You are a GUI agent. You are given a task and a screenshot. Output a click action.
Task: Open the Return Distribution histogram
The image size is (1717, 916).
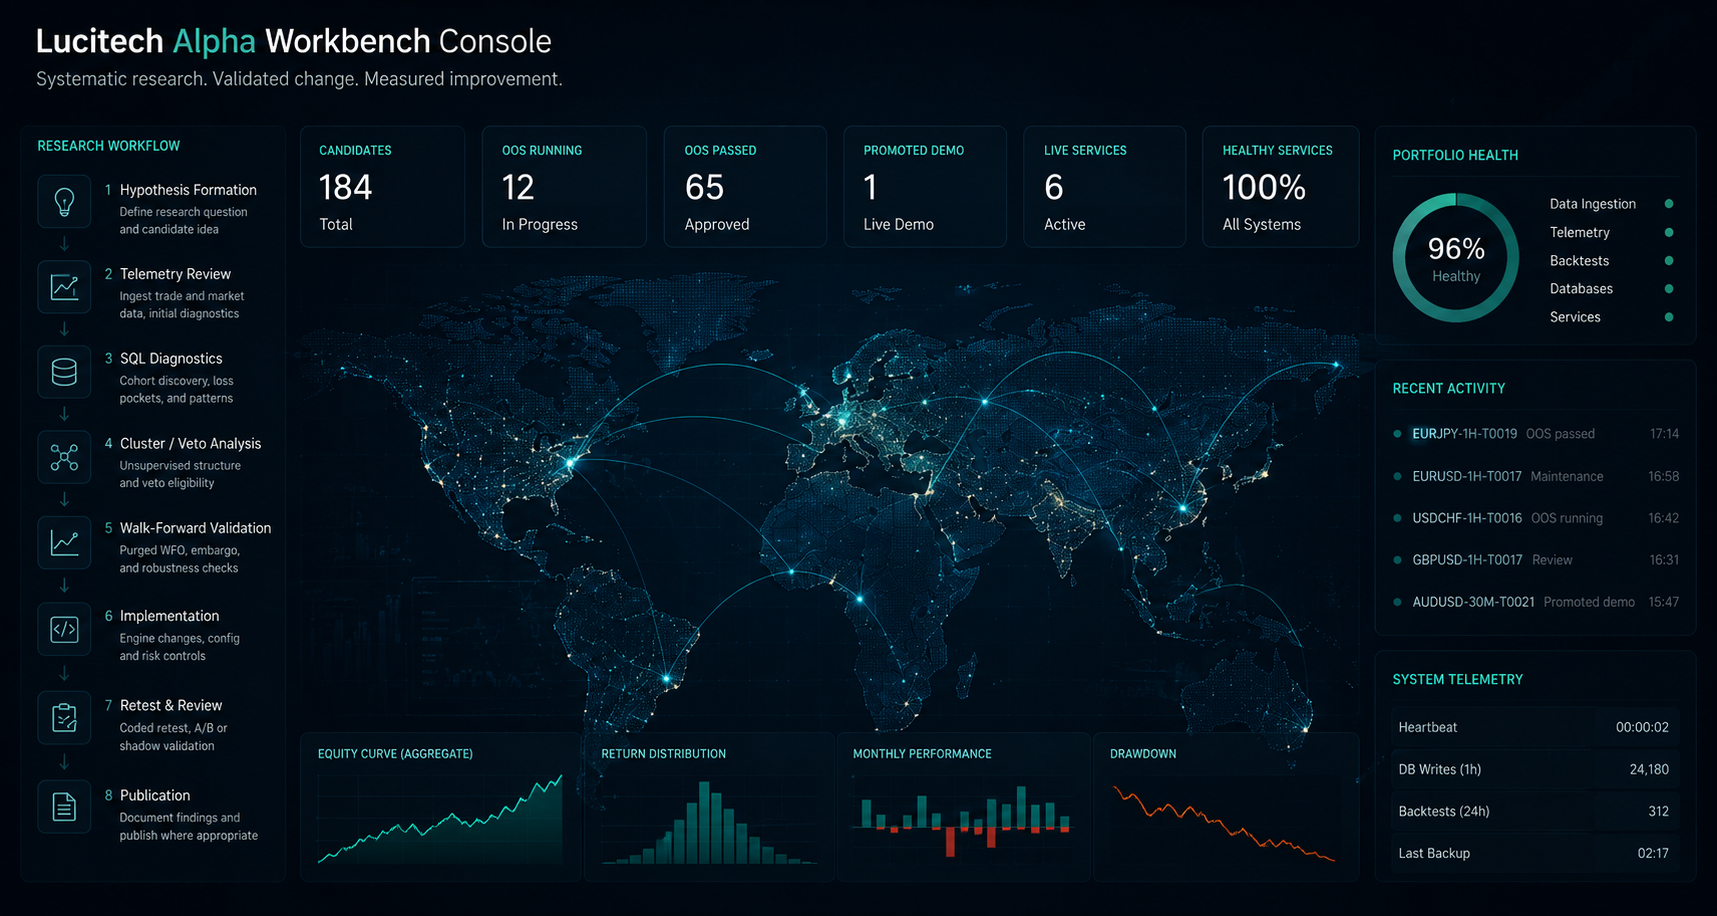709,806
